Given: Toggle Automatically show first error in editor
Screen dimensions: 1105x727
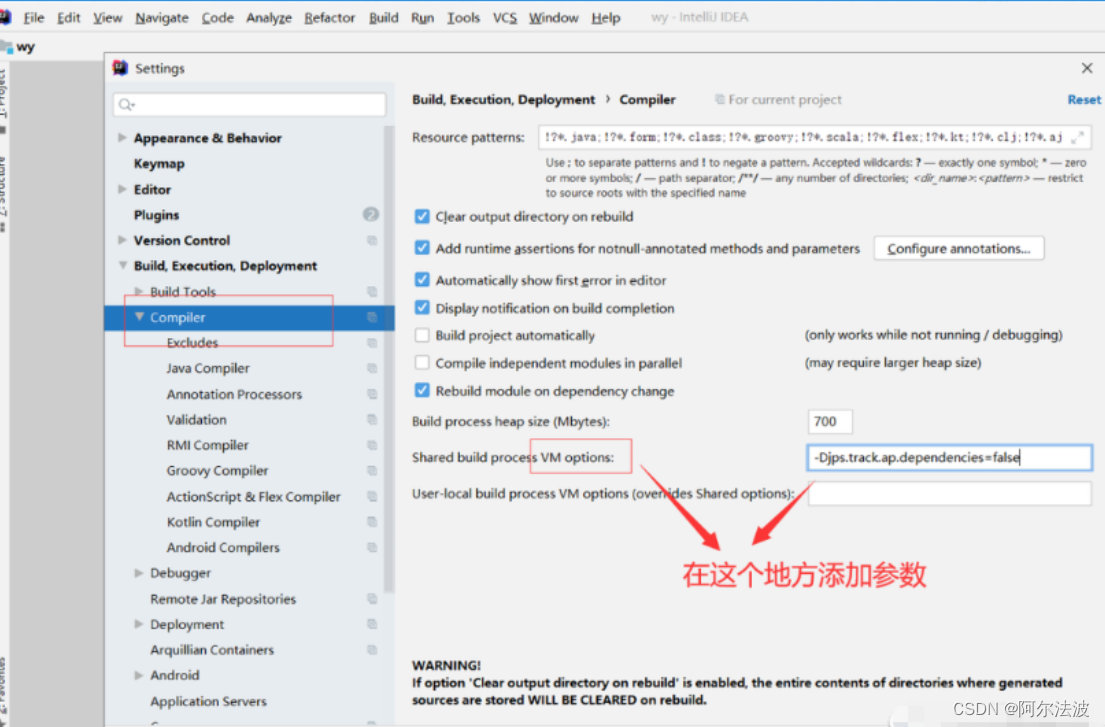Looking at the screenshot, I should tap(421, 280).
